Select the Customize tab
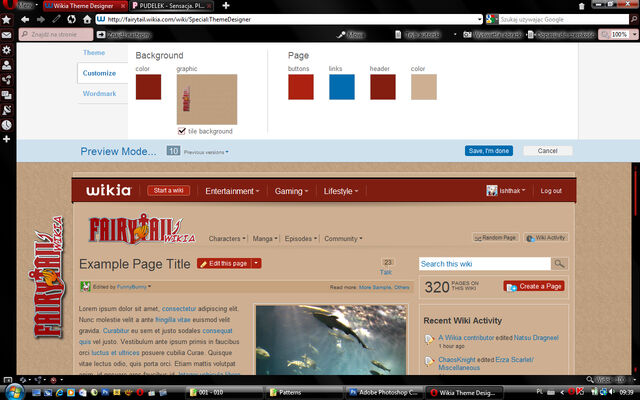Image resolution: width=640 pixels, height=400 pixels. (x=99, y=73)
